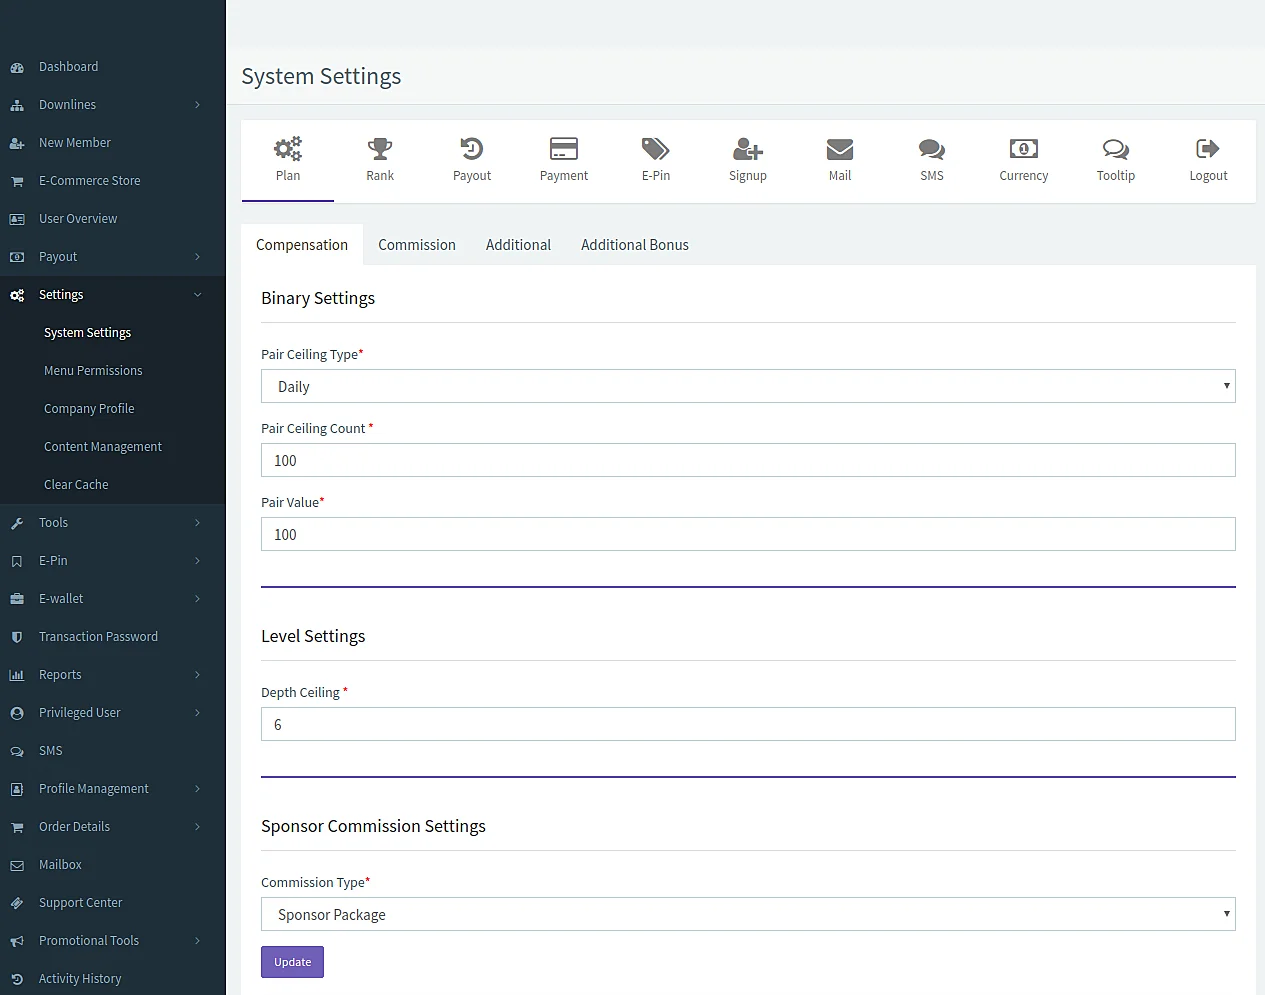The image size is (1265, 995).
Task: Expand the Reports submenu chevron
Action: coord(197,675)
